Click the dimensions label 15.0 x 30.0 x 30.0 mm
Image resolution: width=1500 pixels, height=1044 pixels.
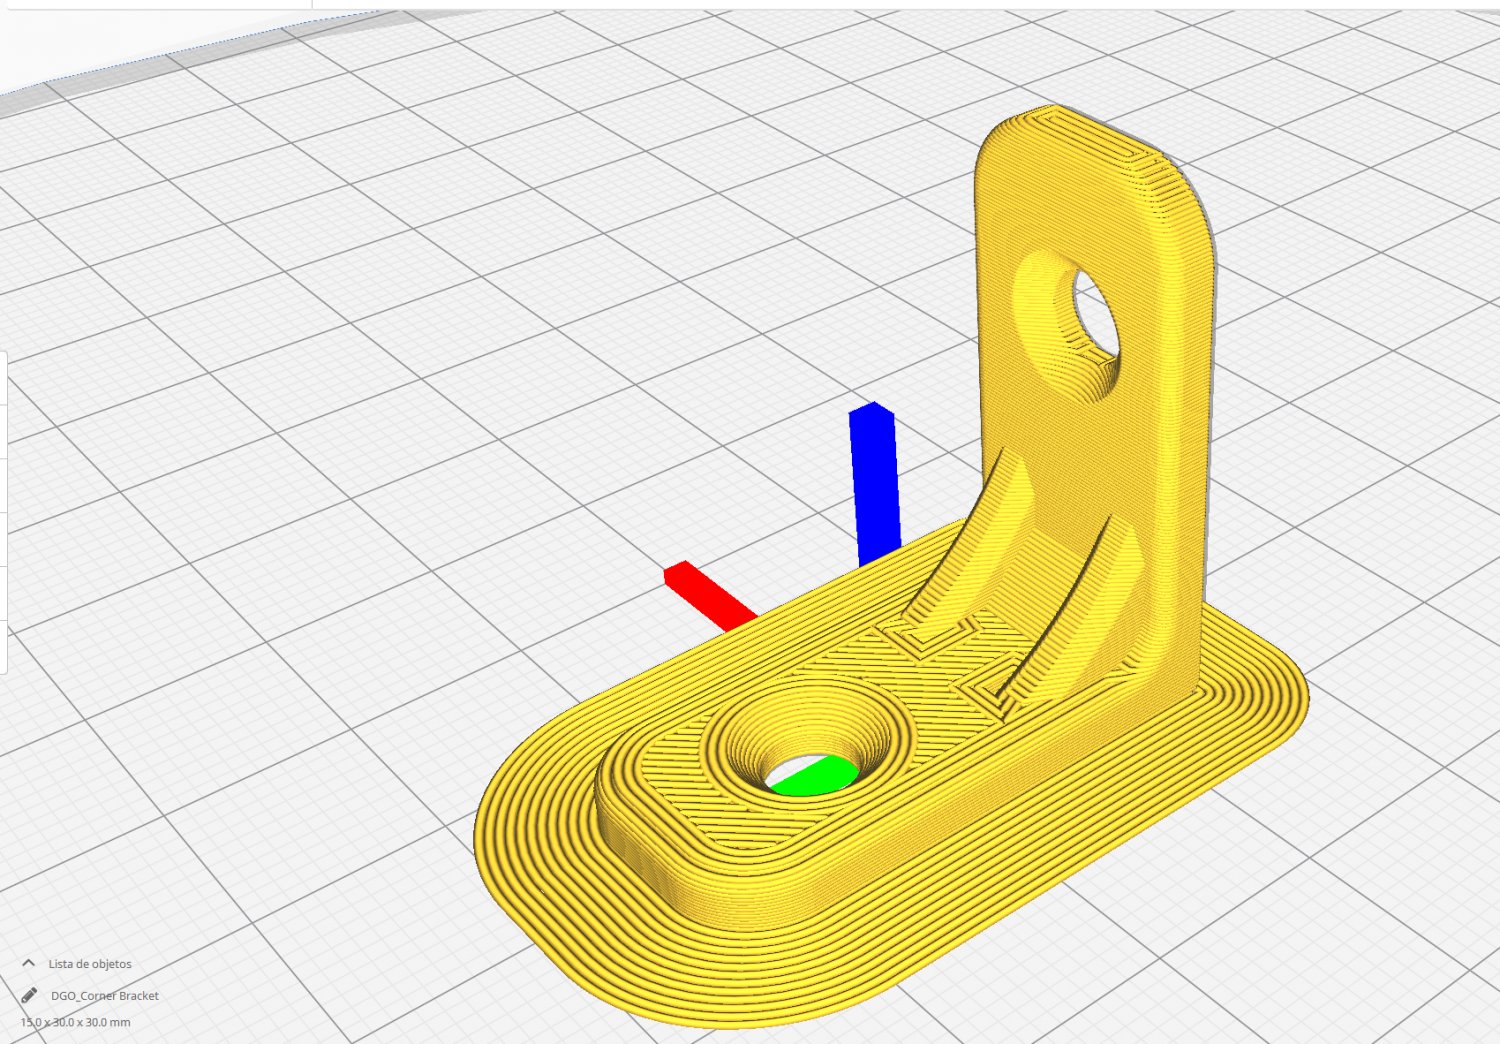(75, 1023)
